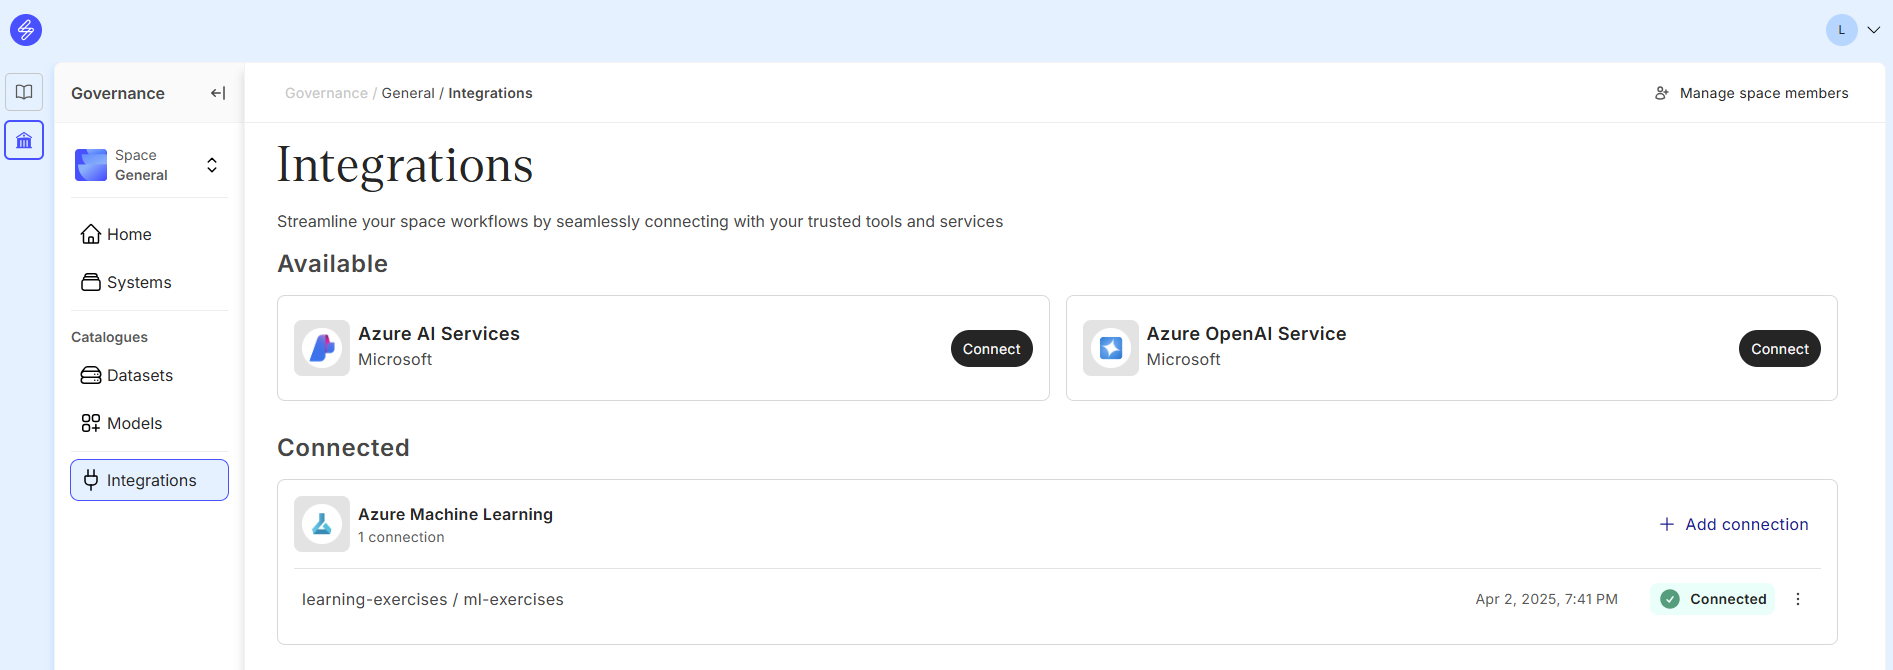Open the Datasets catalogue
Screen dimensions: 1893x670
point(139,375)
